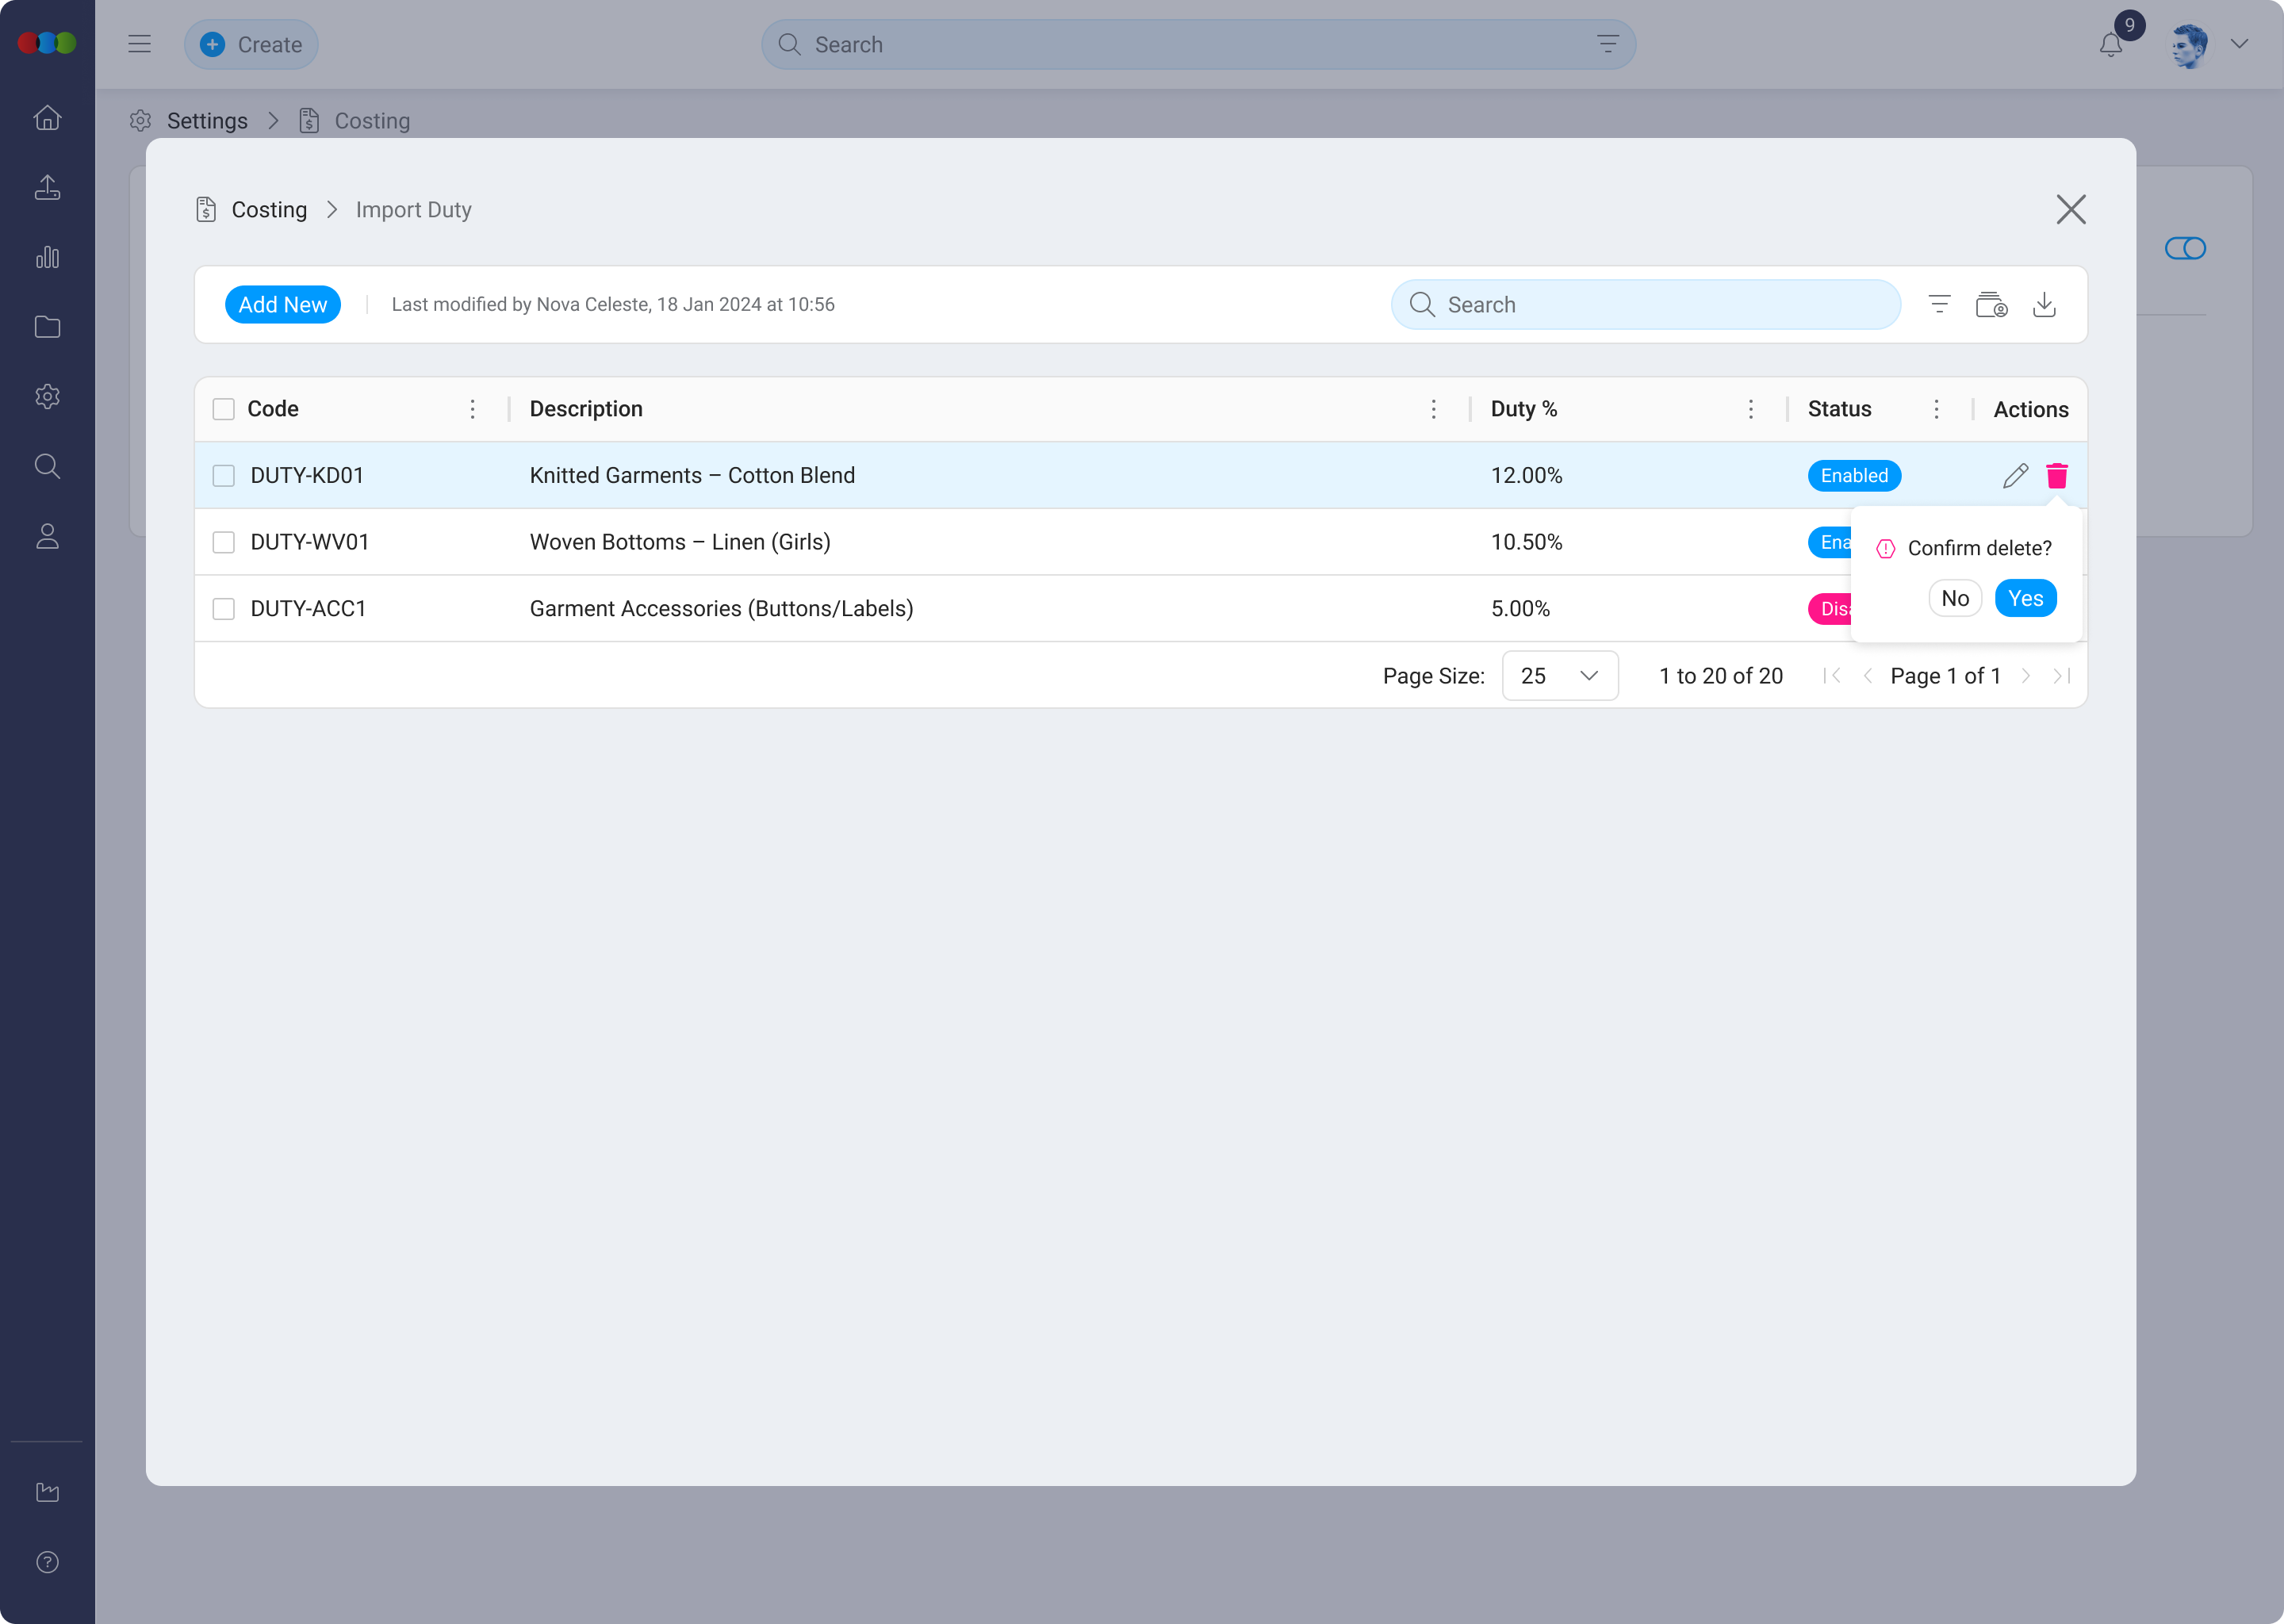Open the filter icon beside table search

tap(1940, 304)
